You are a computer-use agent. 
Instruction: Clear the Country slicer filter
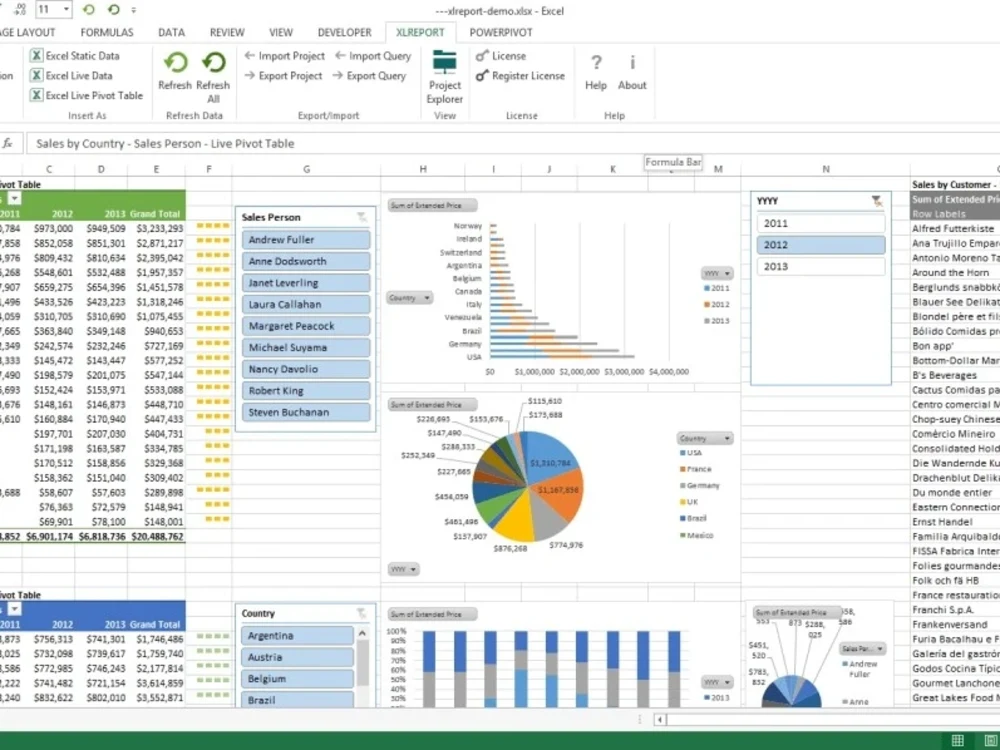click(x=362, y=614)
